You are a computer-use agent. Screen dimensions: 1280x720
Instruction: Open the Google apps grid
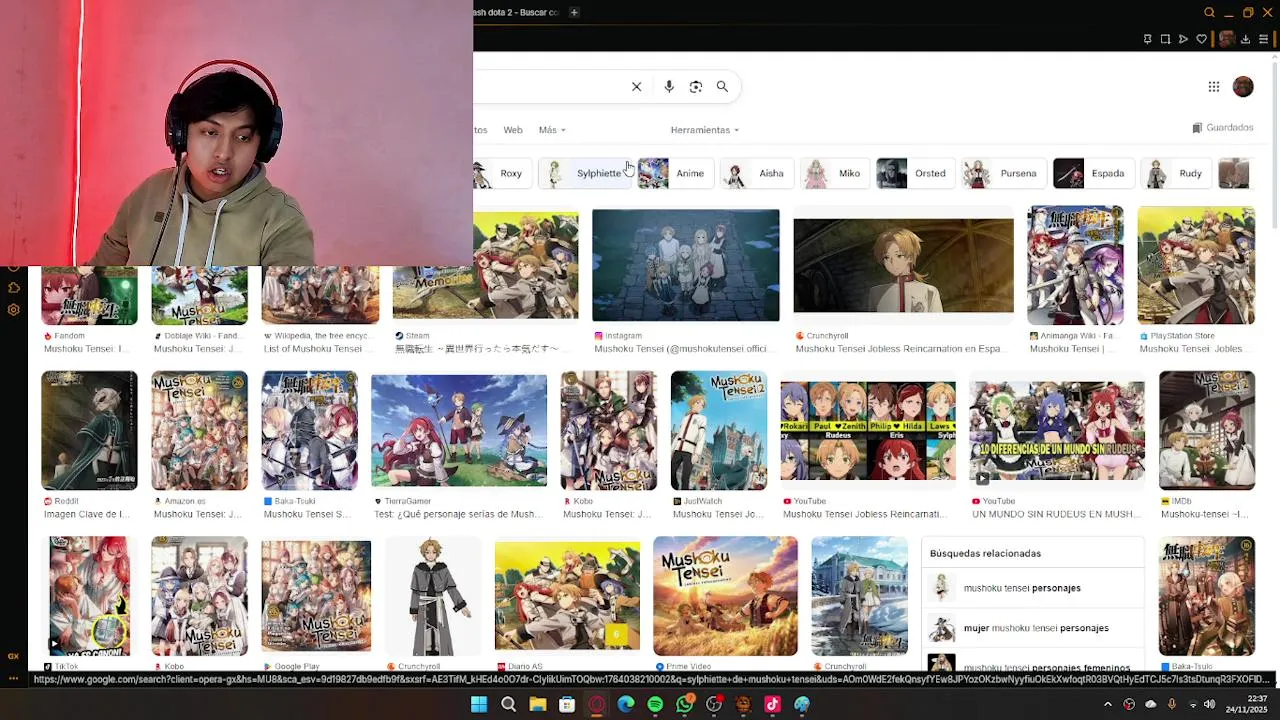coord(1214,87)
